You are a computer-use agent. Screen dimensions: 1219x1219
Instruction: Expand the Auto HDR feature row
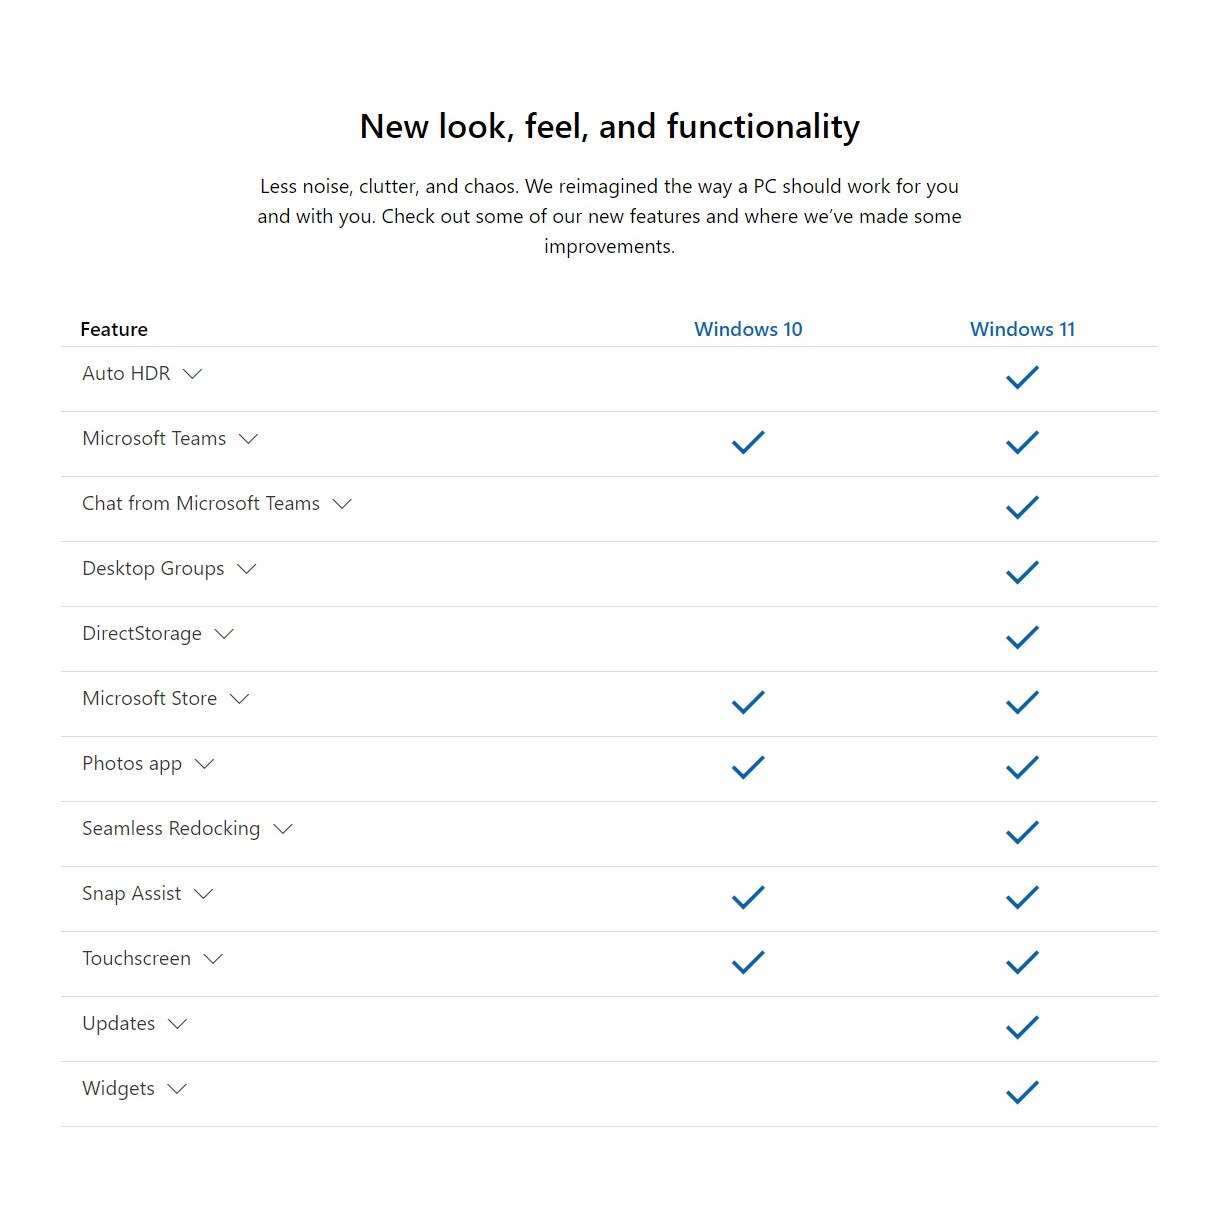193,374
